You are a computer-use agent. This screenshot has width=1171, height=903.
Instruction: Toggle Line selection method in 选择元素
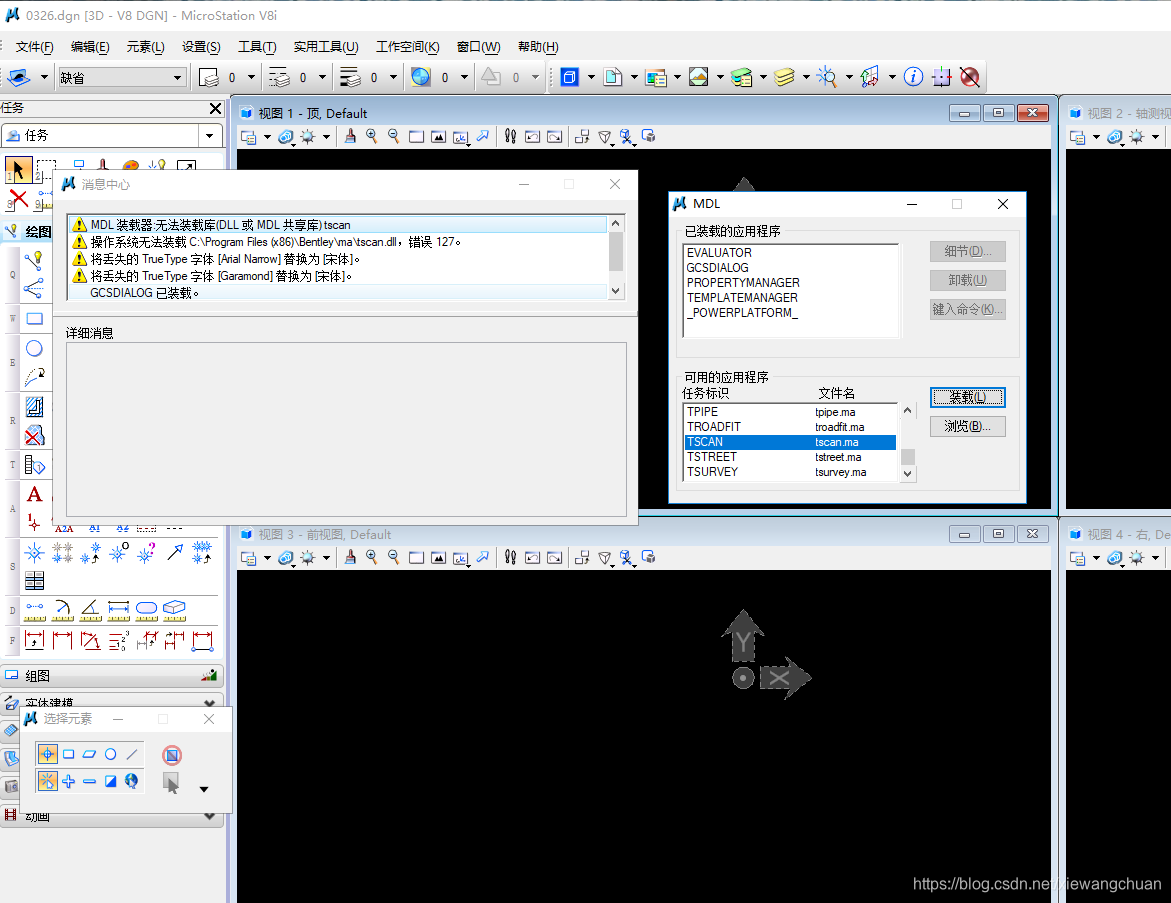coord(131,754)
